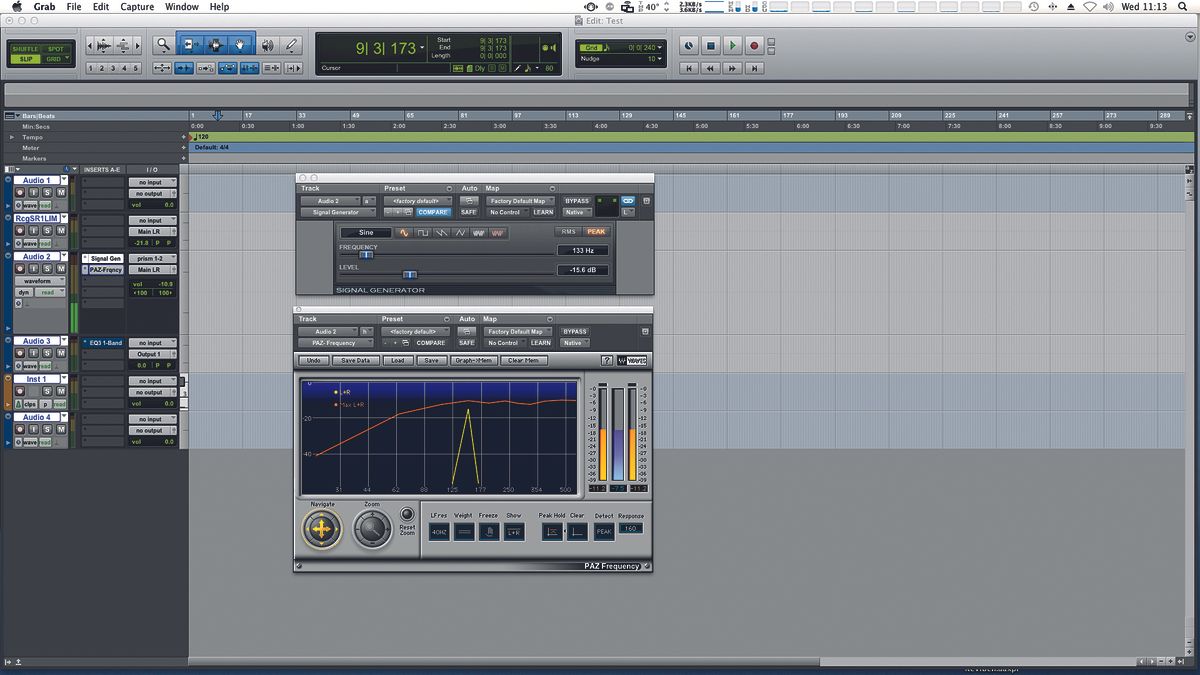Select the Scrubber tool

pyautogui.click(x=268, y=44)
